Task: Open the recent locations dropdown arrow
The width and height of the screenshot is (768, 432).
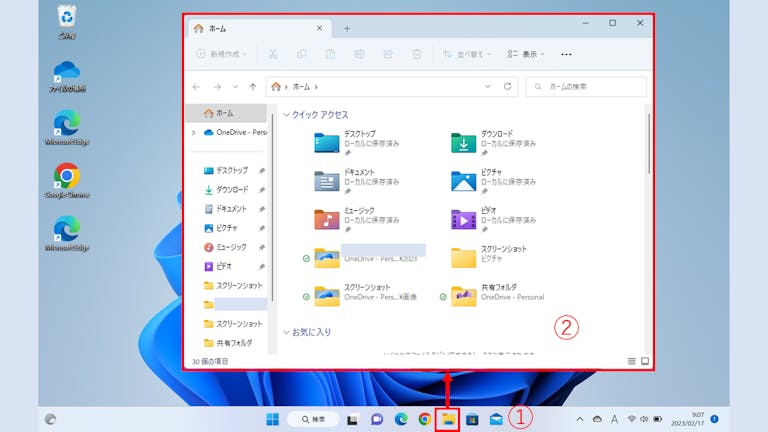Action: [x=235, y=87]
